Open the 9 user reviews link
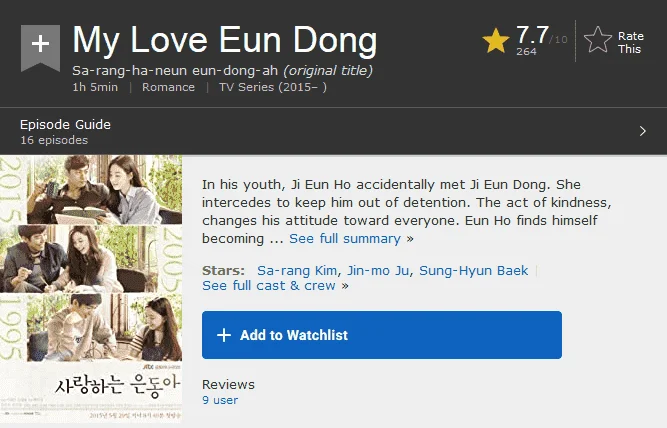Screen dimensions: 667x428 coord(220,400)
